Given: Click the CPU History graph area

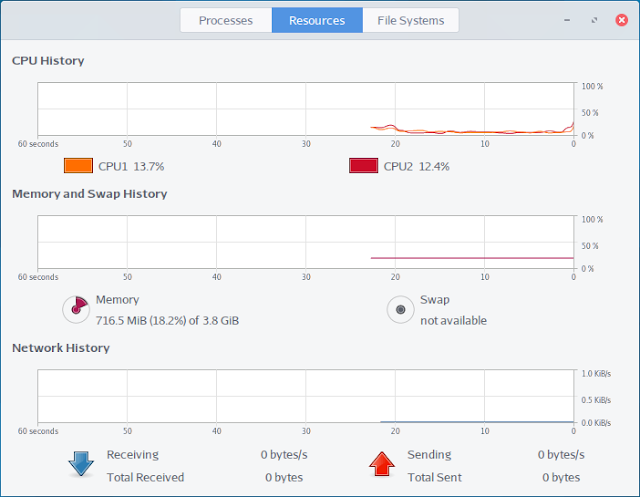Looking at the screenshot, I should click(306, 109).
